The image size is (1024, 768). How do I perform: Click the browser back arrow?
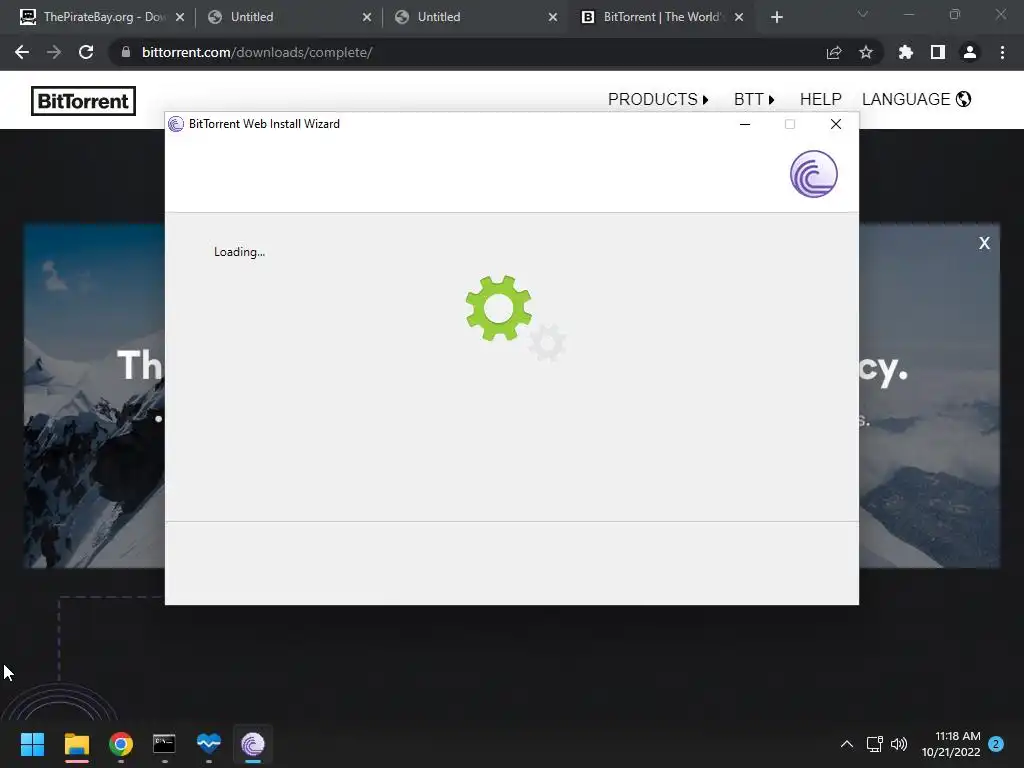coord(22,52)
